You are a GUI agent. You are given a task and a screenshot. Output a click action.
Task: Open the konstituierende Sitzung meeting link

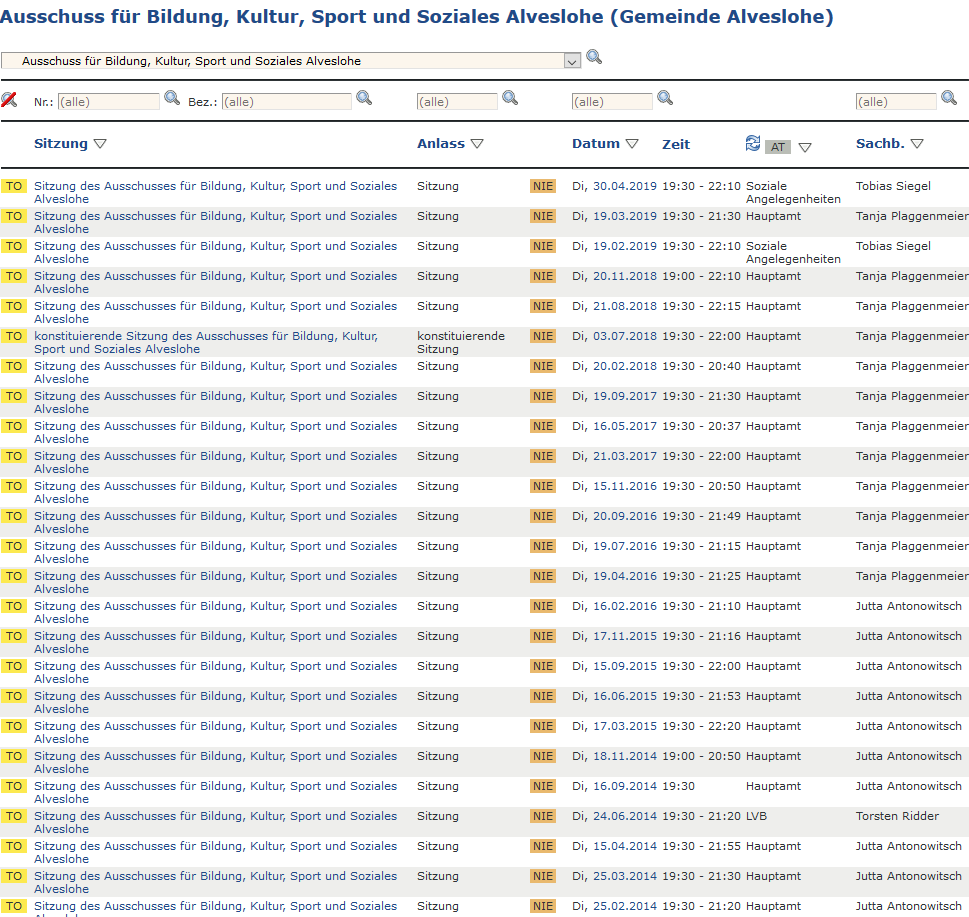(206, 342)
